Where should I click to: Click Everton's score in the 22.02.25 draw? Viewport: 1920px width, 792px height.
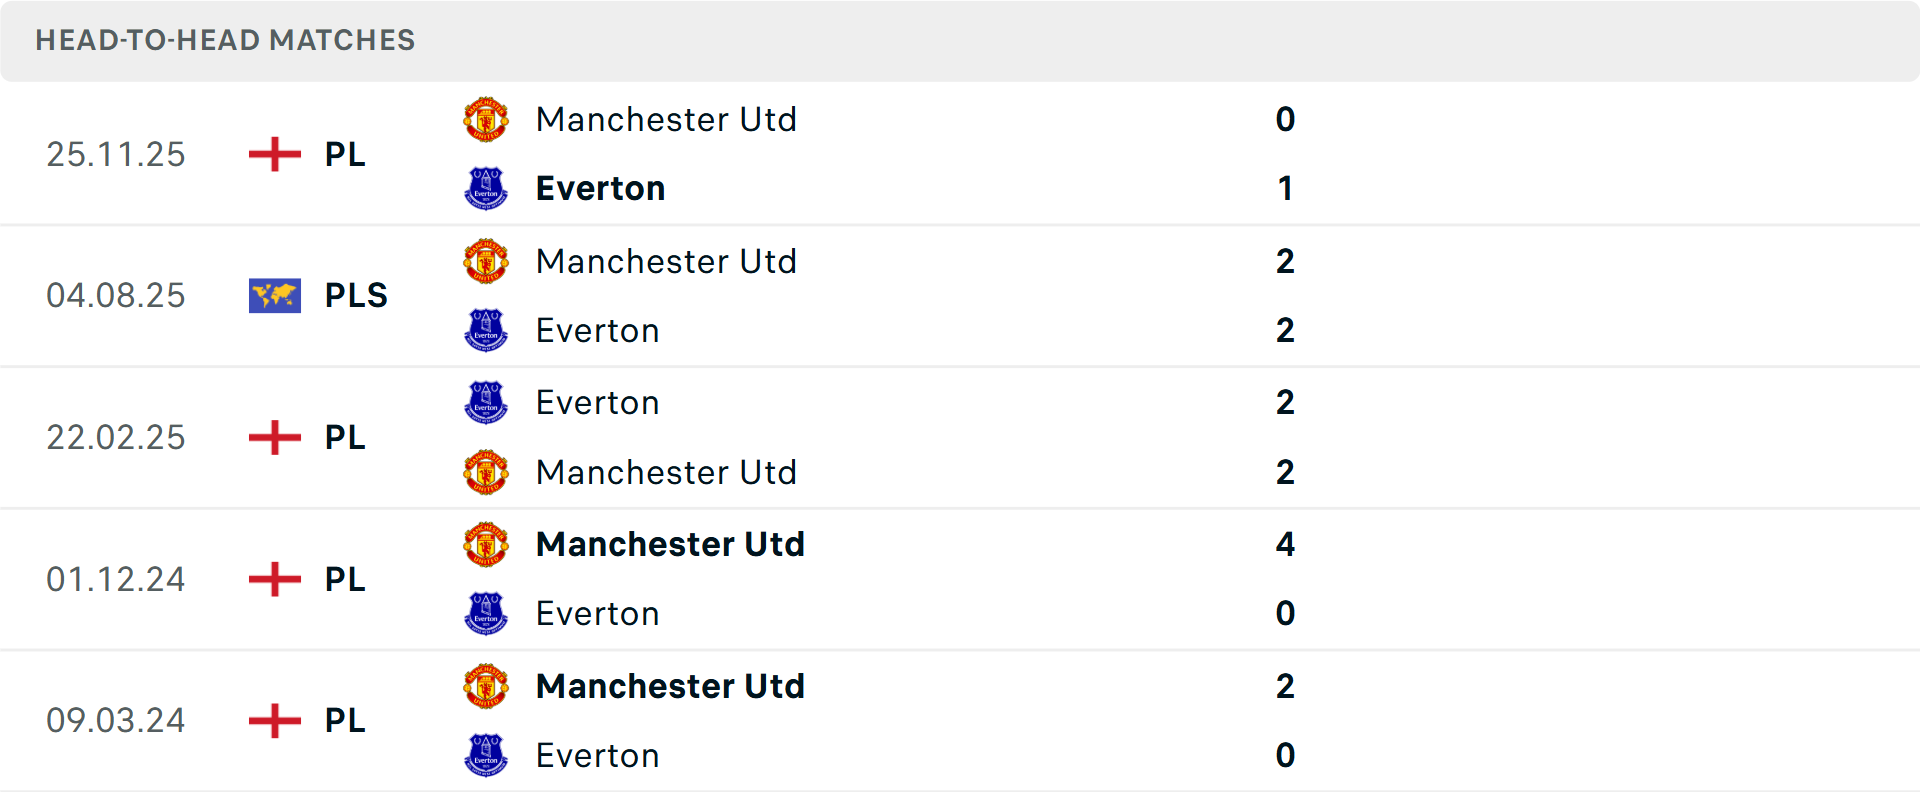click(x=1286, y=402)
